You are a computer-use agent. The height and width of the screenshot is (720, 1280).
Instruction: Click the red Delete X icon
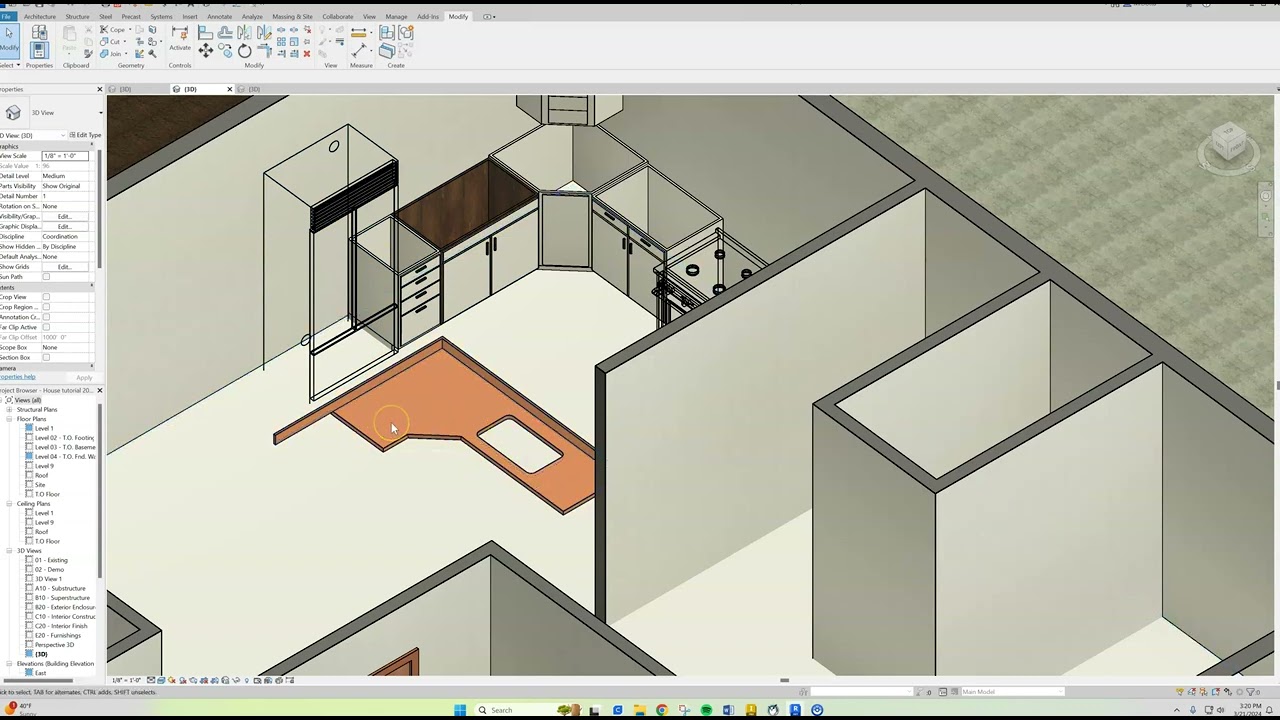pyautogui.click(x=307, y=54)
